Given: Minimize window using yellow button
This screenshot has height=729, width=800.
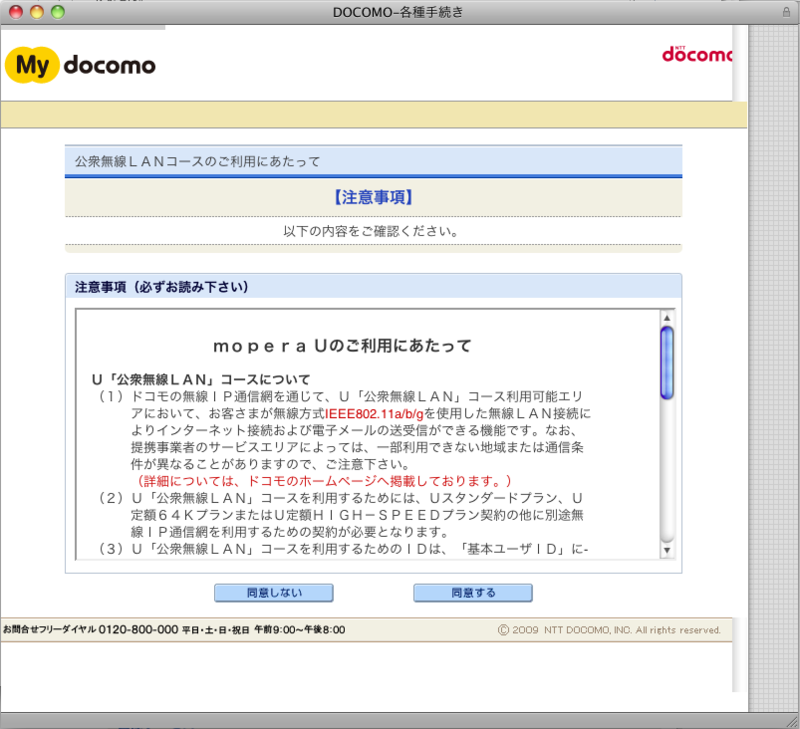Looking at the screenshot, I should pos(37,12).
